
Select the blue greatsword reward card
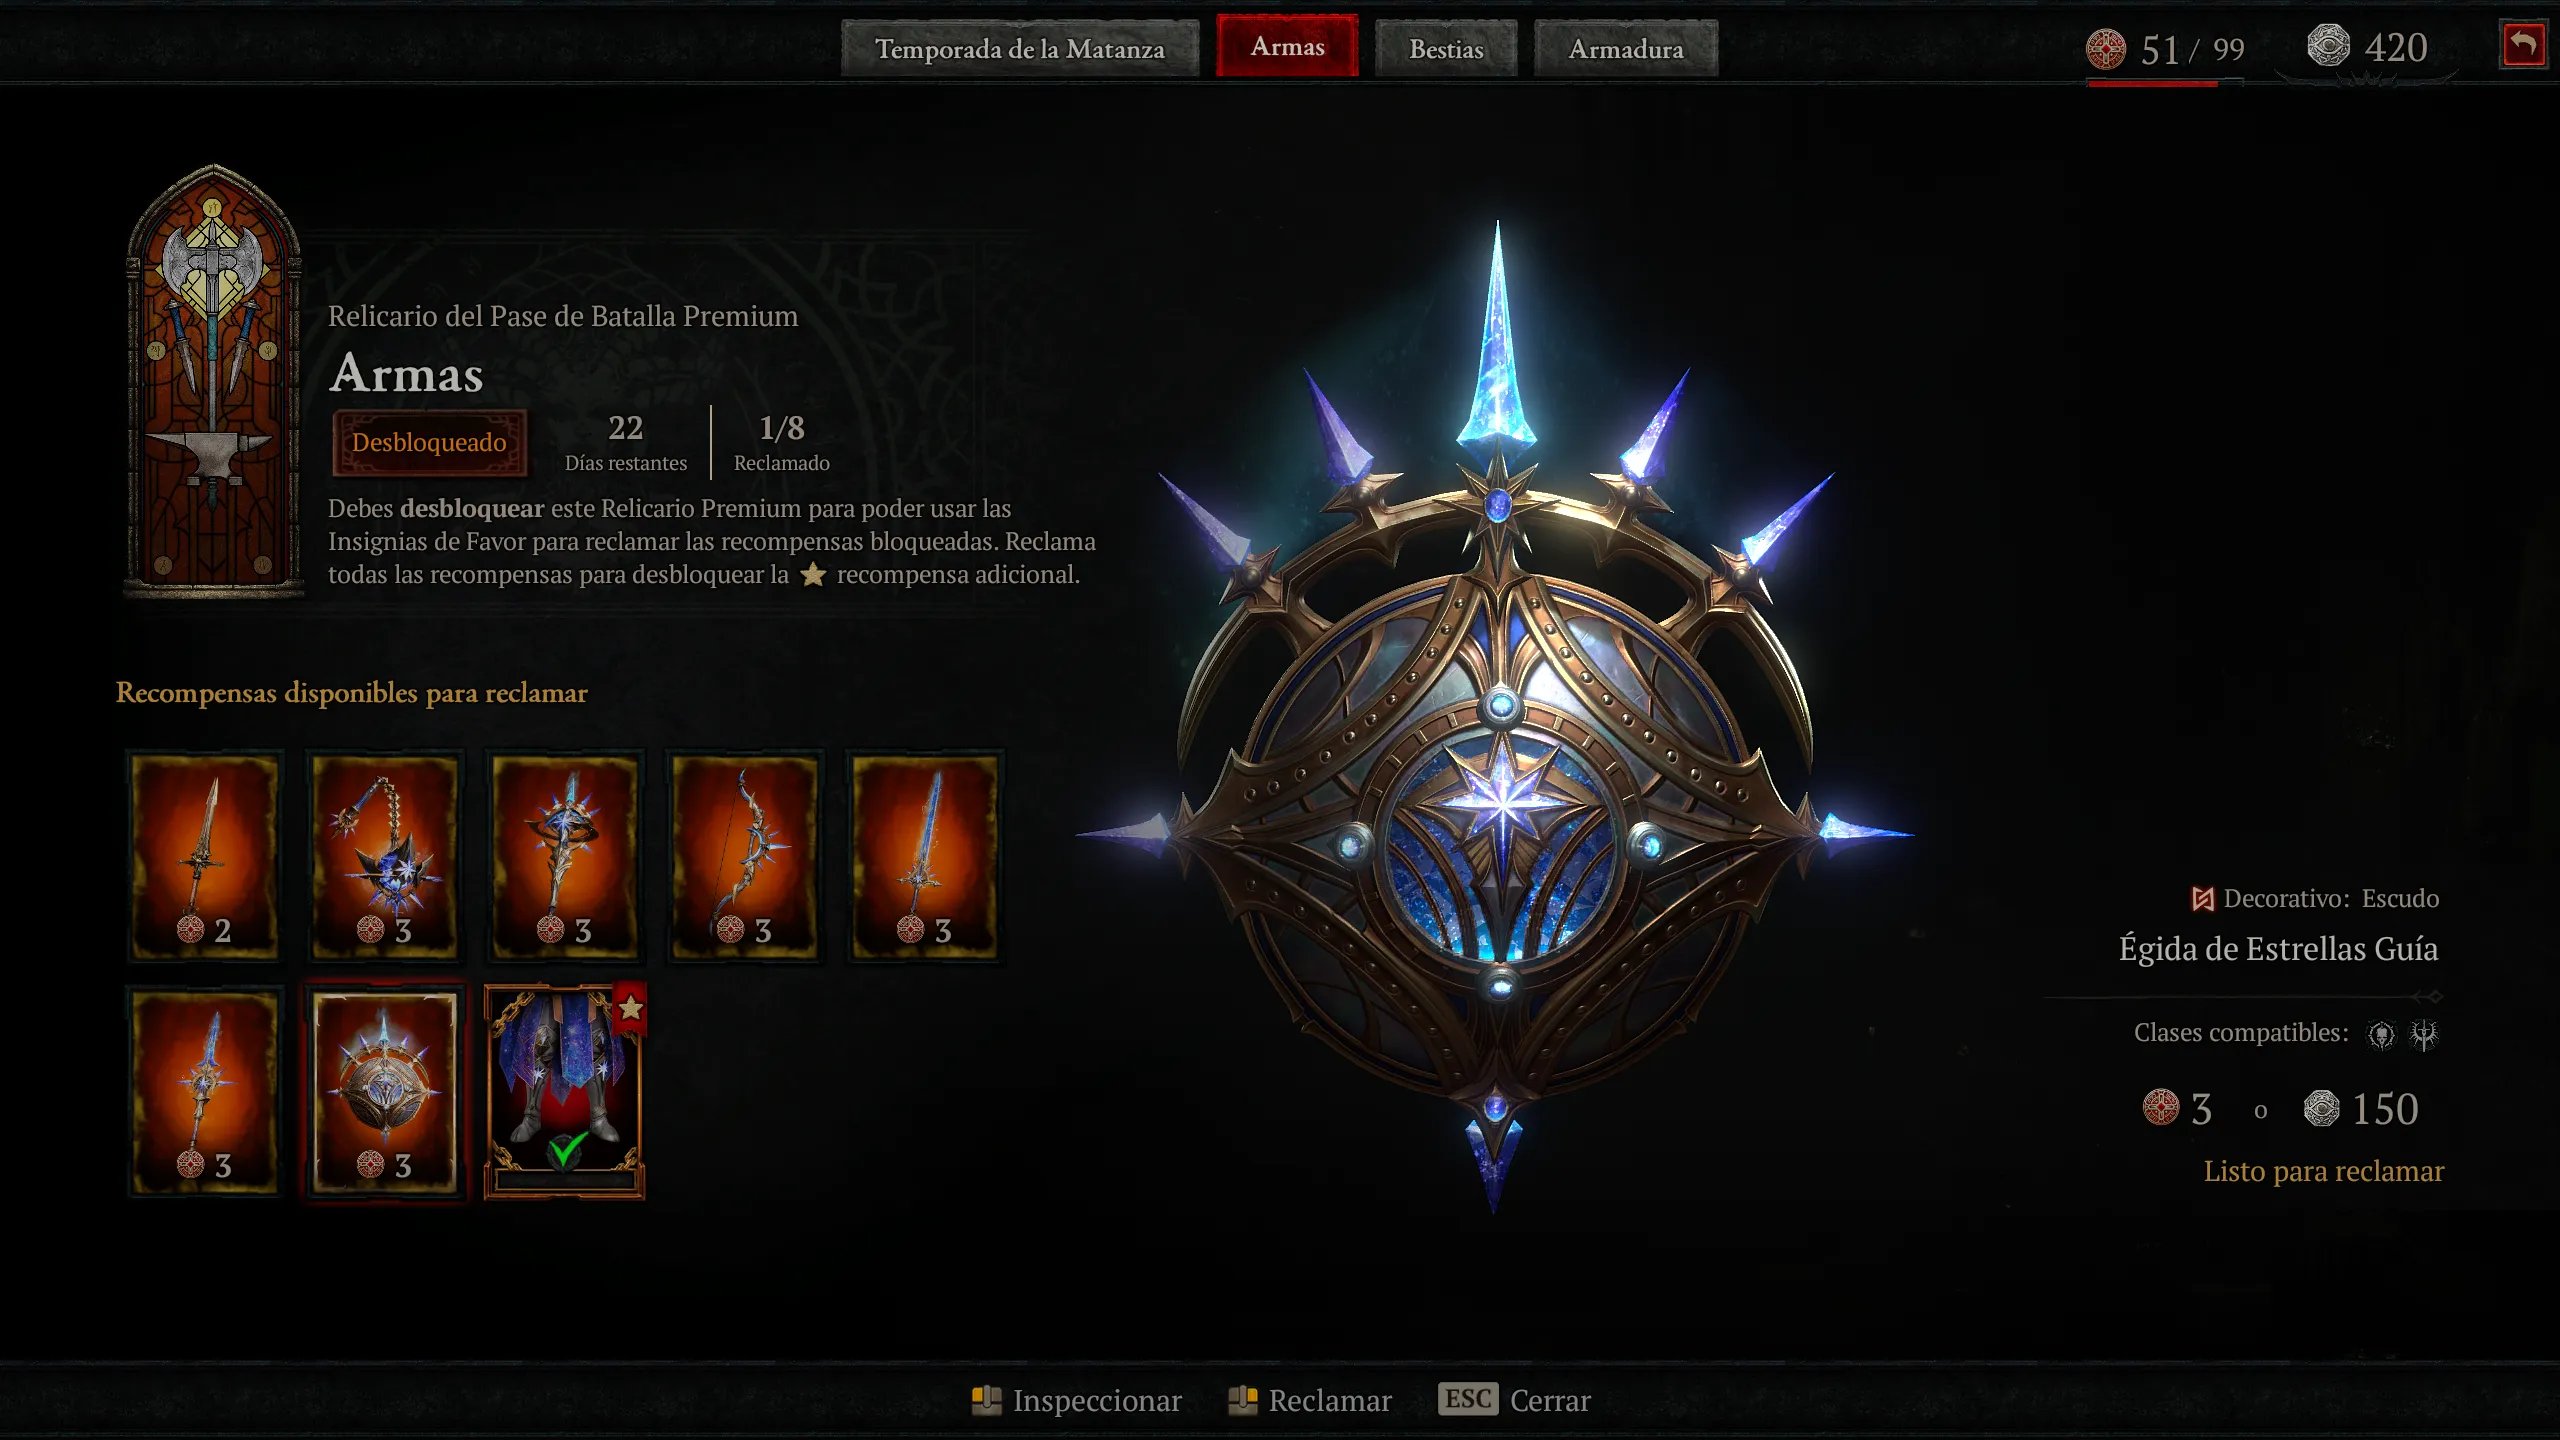[925, 856]
